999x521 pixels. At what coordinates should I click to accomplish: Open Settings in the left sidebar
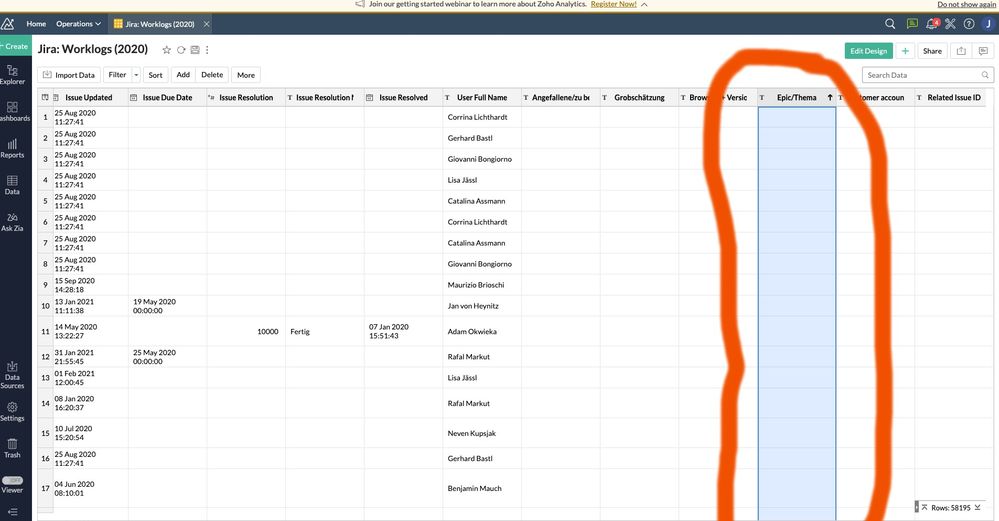(12, 411)
